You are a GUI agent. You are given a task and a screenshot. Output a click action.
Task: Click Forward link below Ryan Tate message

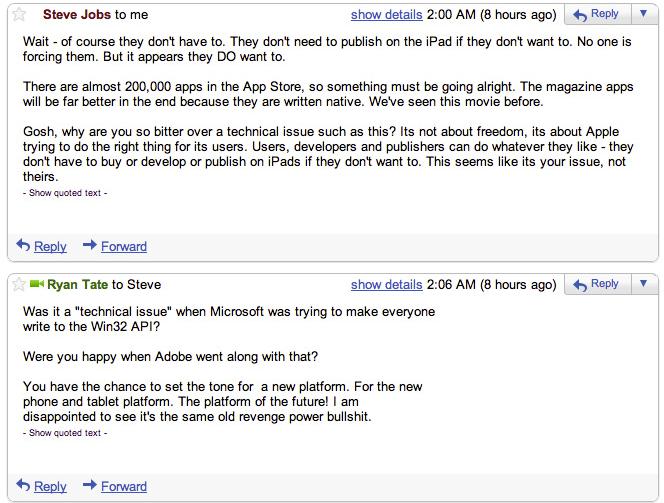point(124,487)
